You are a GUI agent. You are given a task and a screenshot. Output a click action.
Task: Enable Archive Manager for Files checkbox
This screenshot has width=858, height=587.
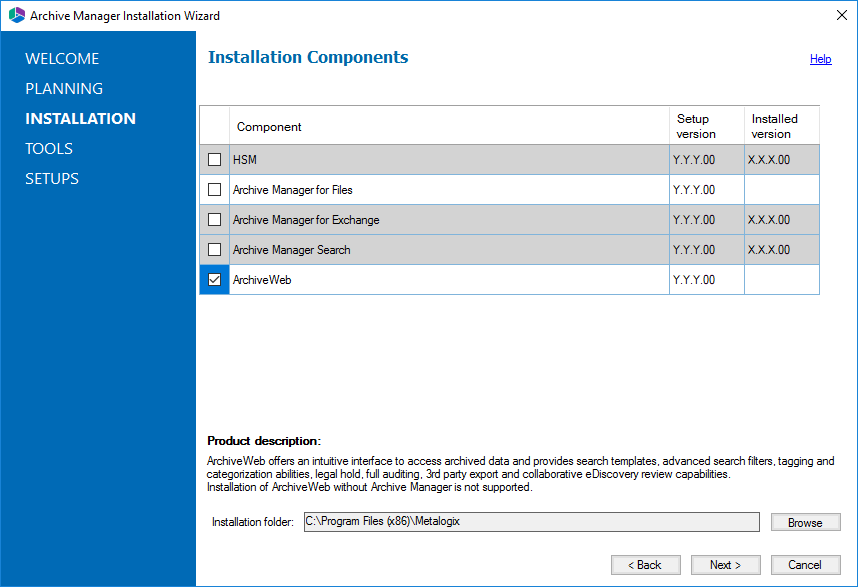[214, 190]
